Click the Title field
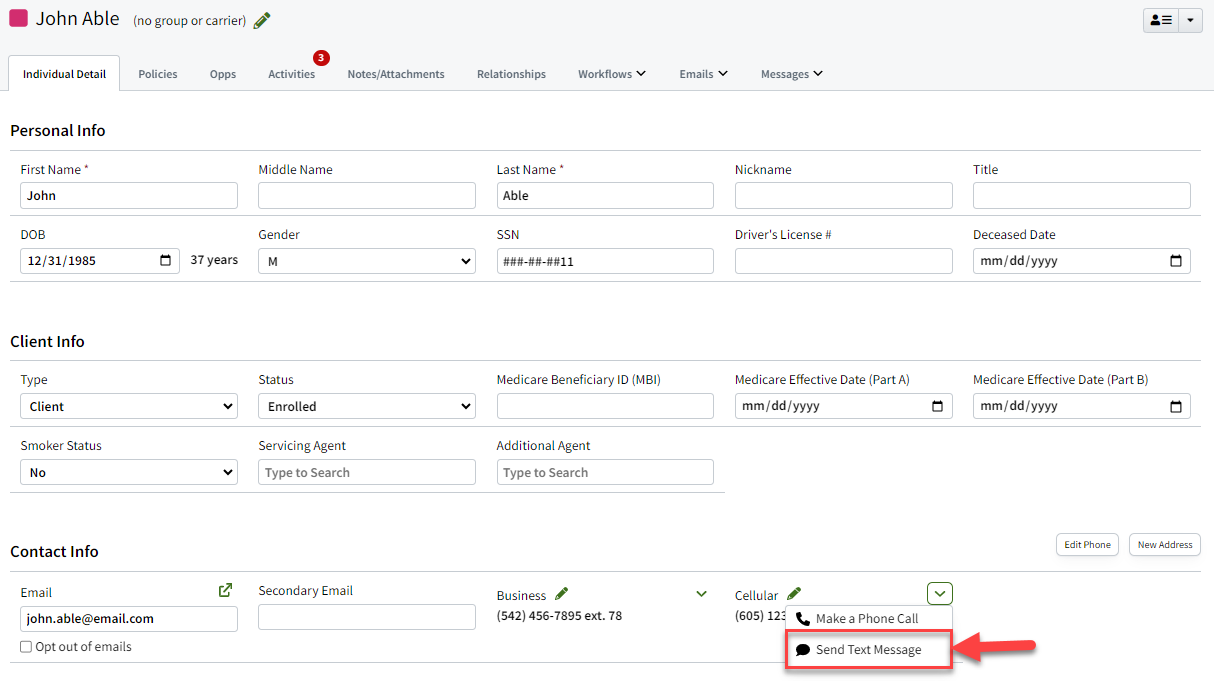Image resolution: width=1214 pixels, height=681 pixels. click(x=1082, y=195)
